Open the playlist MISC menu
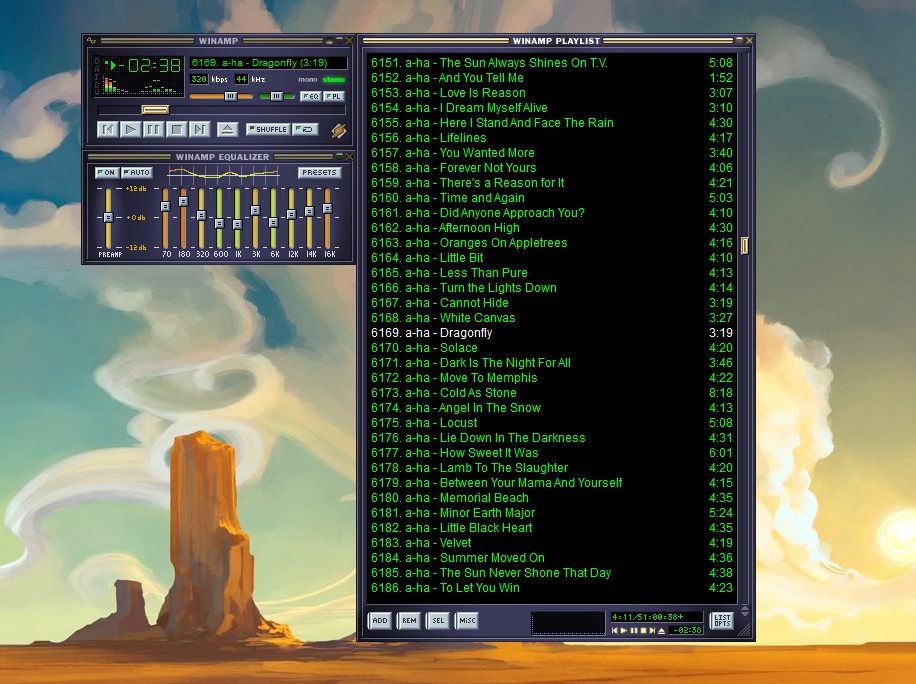Image resolution: width=916 pixels, height=684 pixels. (x=467, y=620)
